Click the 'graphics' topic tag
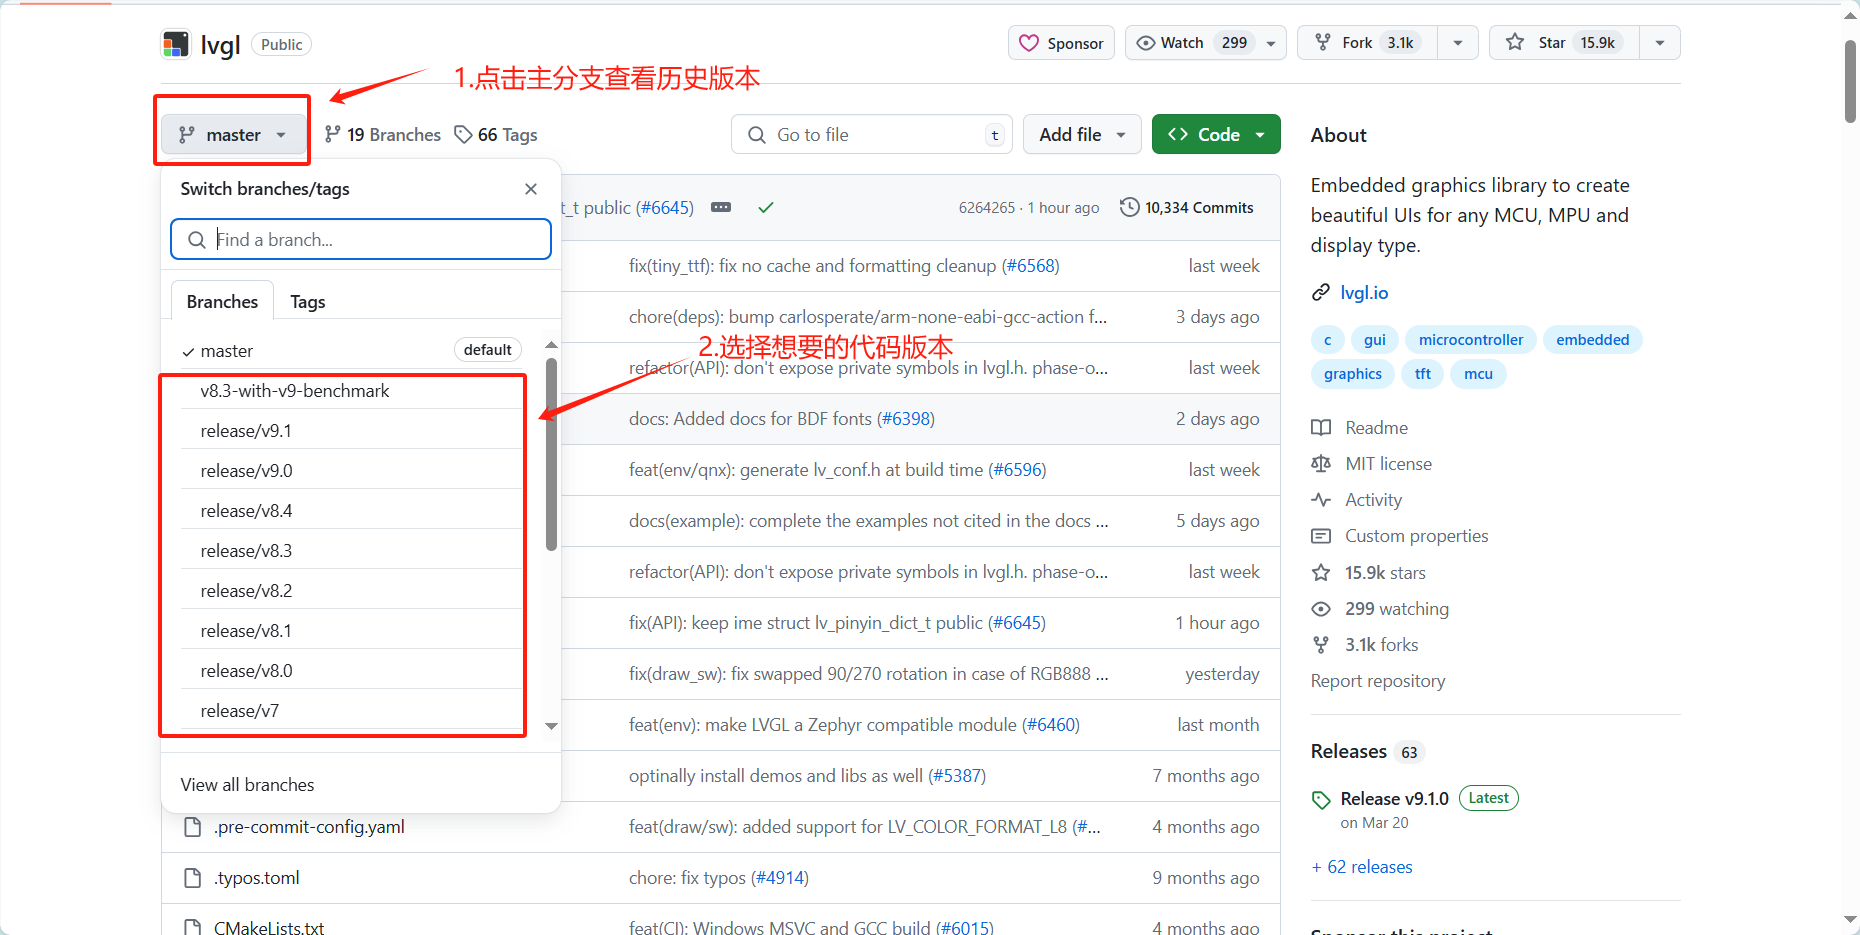Screen dimensions: 1860x935 (x=1353, y=374)
